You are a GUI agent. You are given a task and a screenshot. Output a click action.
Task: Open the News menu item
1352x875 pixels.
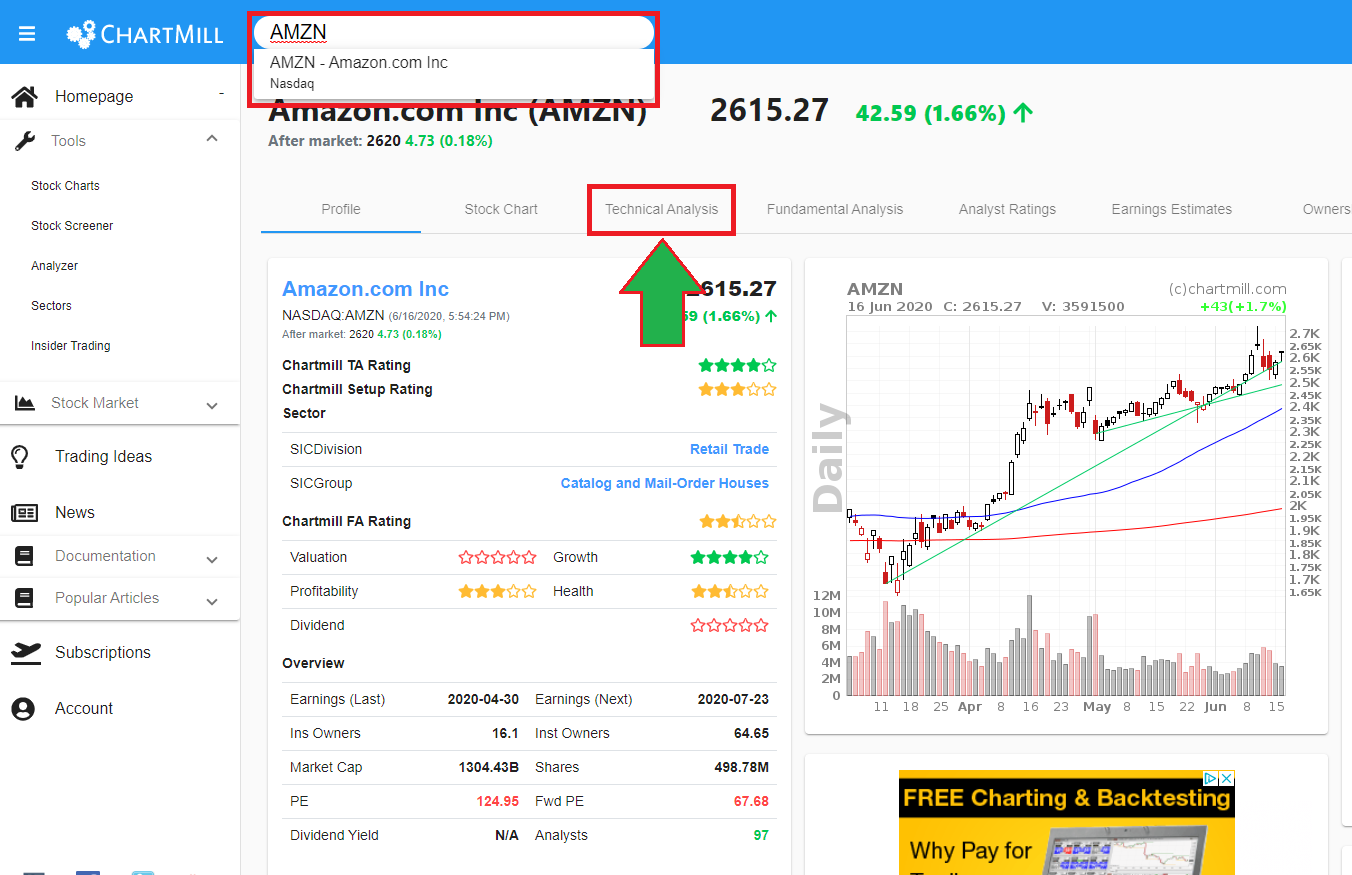tap(75, 513)
